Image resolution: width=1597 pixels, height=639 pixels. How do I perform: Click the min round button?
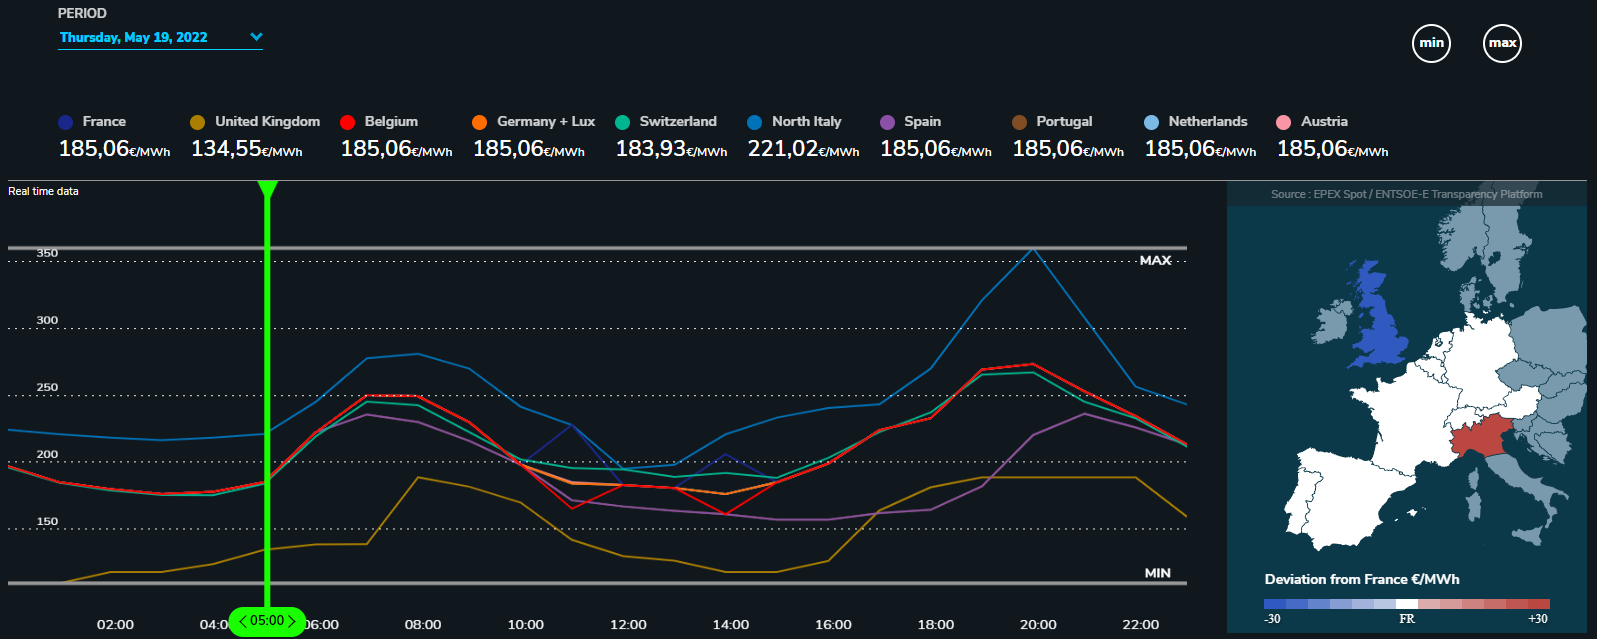coord(1431,43)
